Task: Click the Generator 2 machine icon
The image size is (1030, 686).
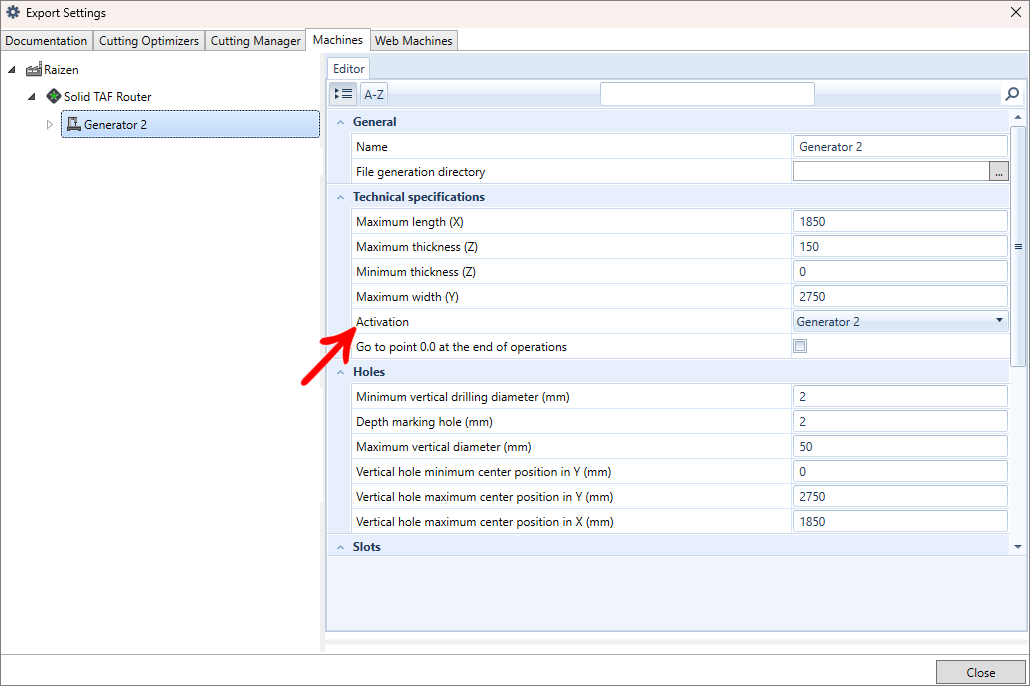Action: point(73,124)
